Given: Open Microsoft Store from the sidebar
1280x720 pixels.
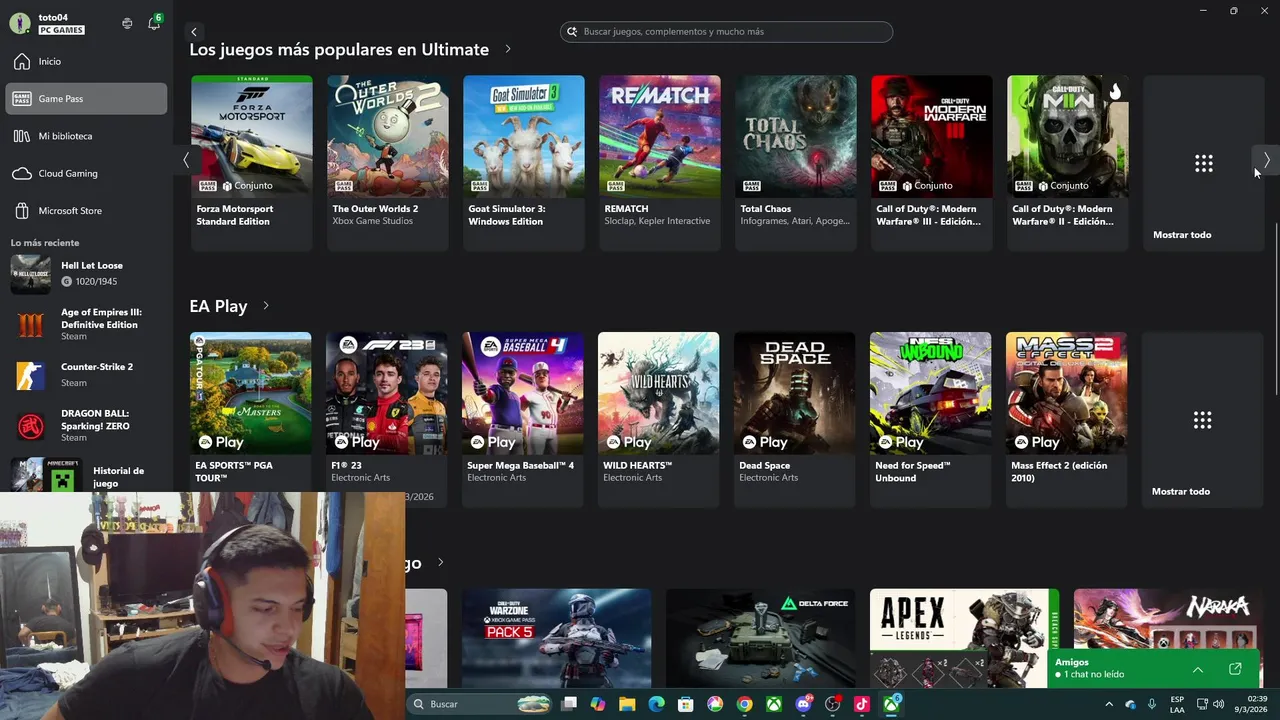Looking at the screenshot, I should 86,211.
